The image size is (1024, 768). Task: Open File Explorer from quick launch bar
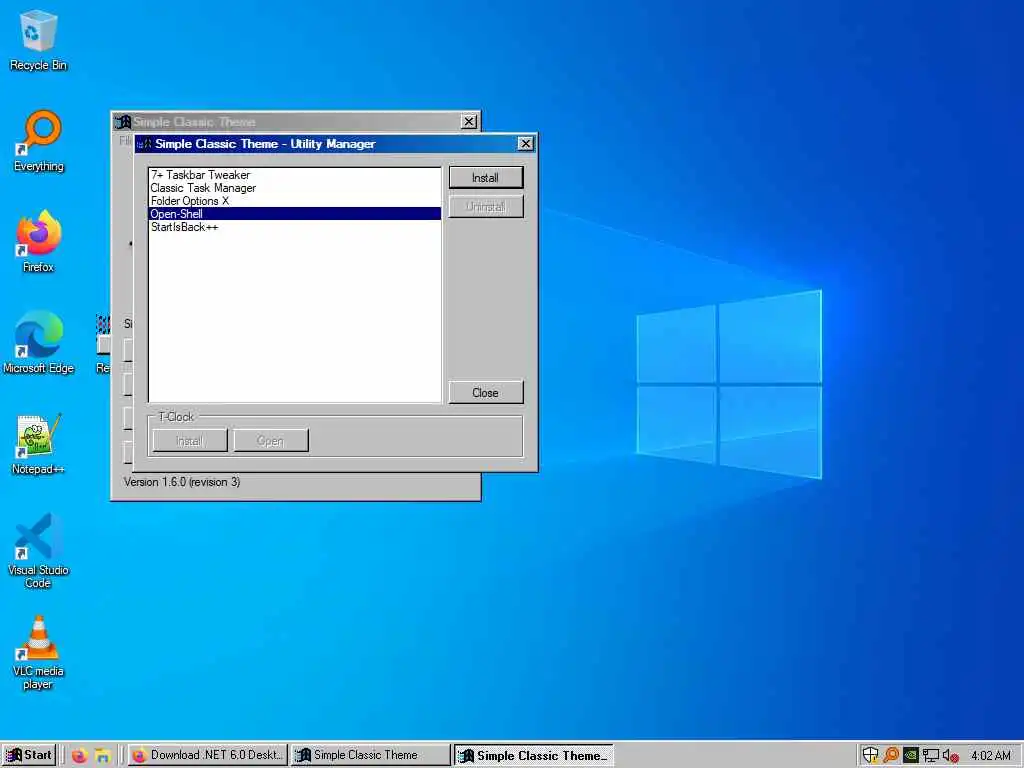(103, 756)
